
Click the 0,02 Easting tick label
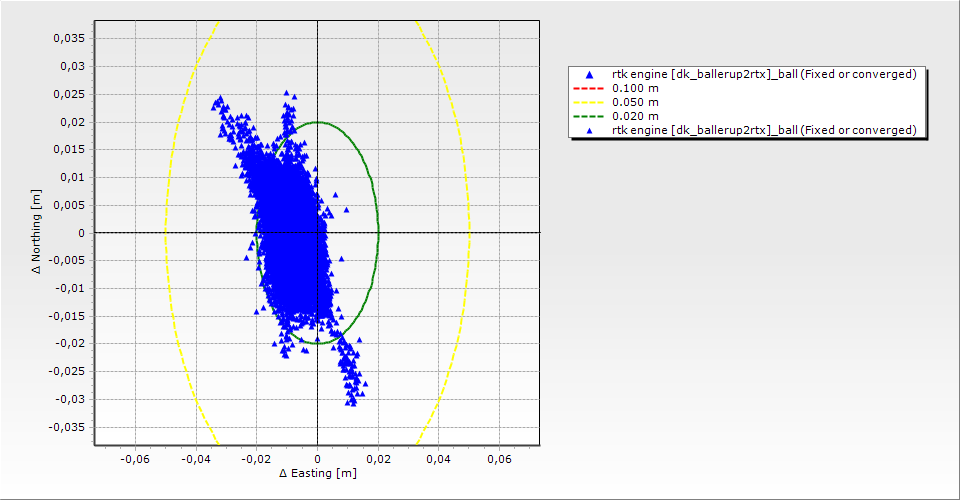(378, 459)
